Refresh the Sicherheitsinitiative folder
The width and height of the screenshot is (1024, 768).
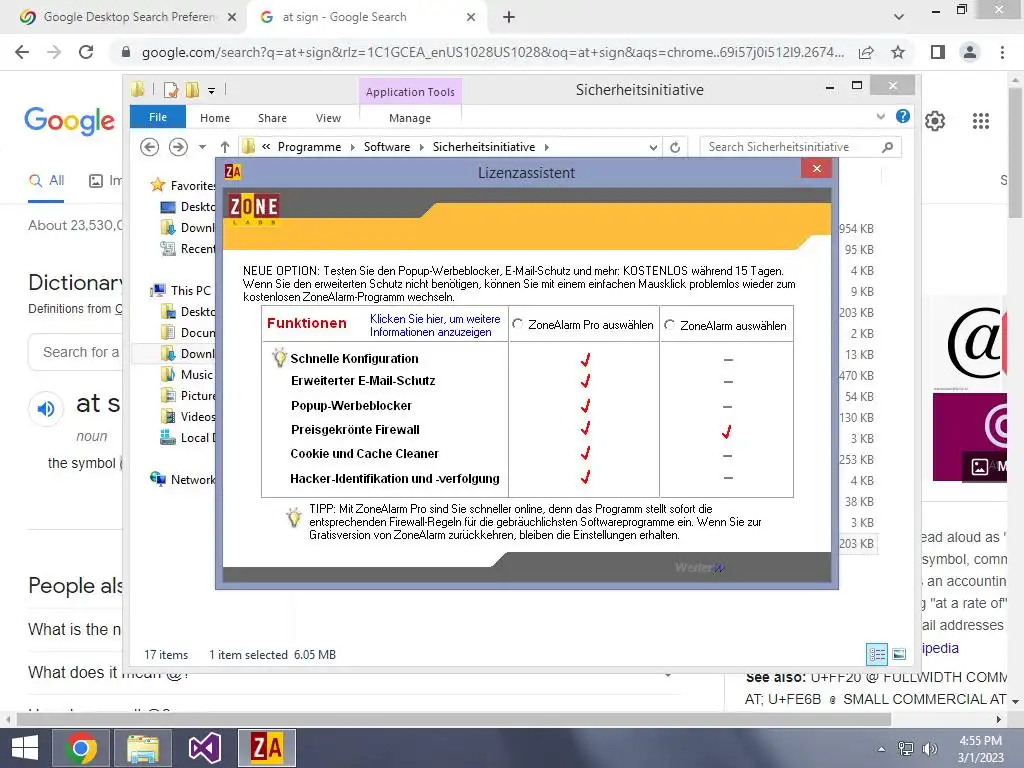pos(675,148)
